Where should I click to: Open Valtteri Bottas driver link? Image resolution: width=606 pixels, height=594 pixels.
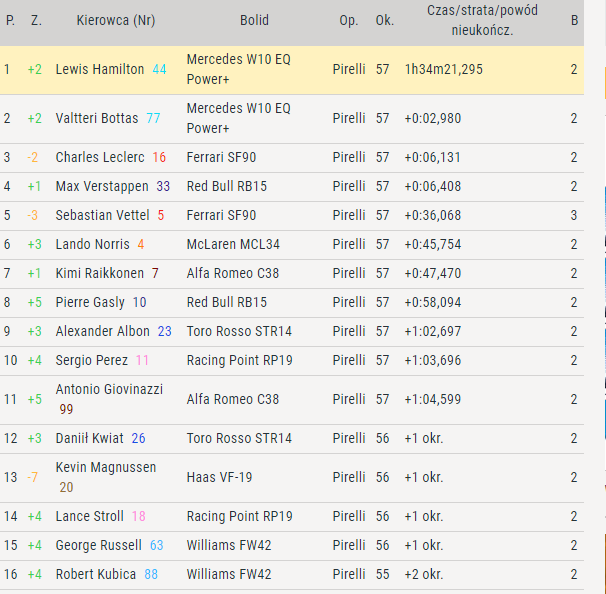coord(97,118)
